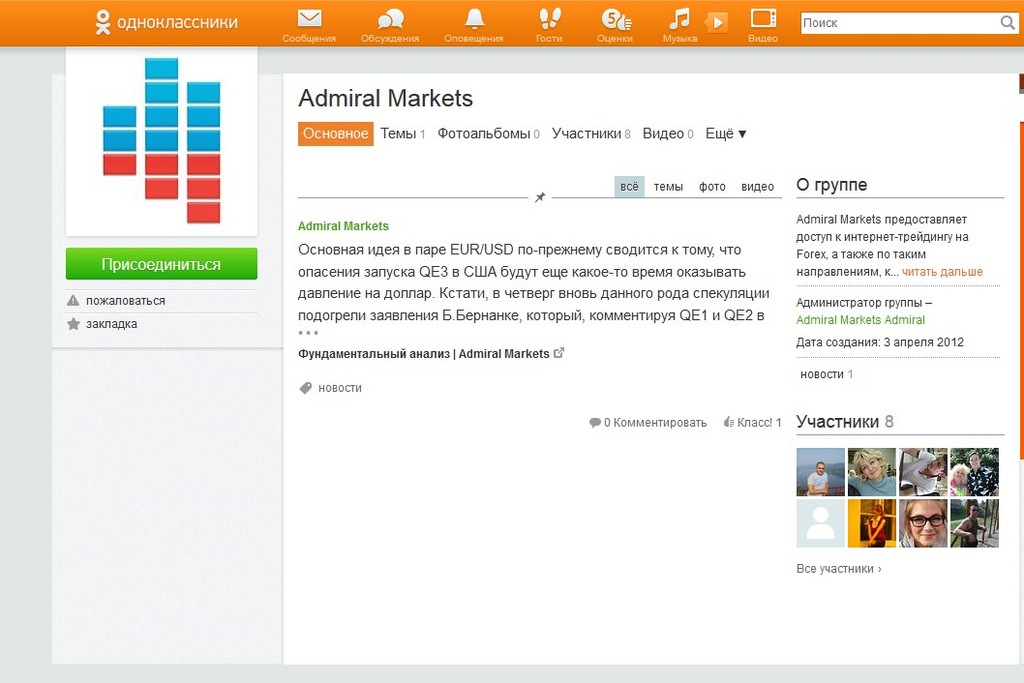Click Класс! like button
Image resolution: width=1024 pixels, height=683 pixels.
pyautogui.click(x=752, y=422)
